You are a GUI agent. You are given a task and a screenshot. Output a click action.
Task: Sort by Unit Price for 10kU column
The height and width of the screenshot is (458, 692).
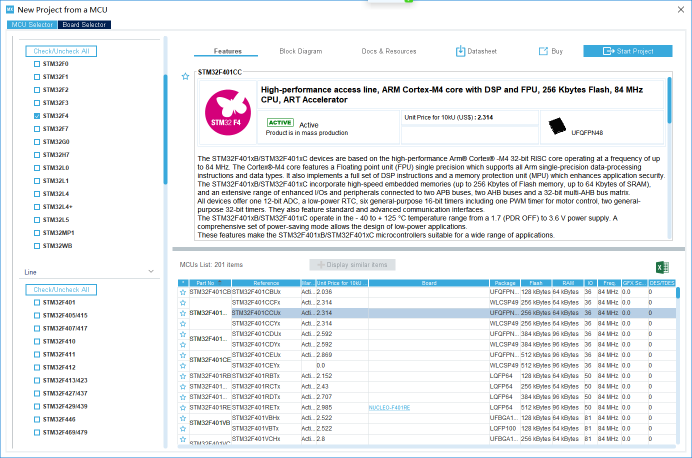pos(342,283)
